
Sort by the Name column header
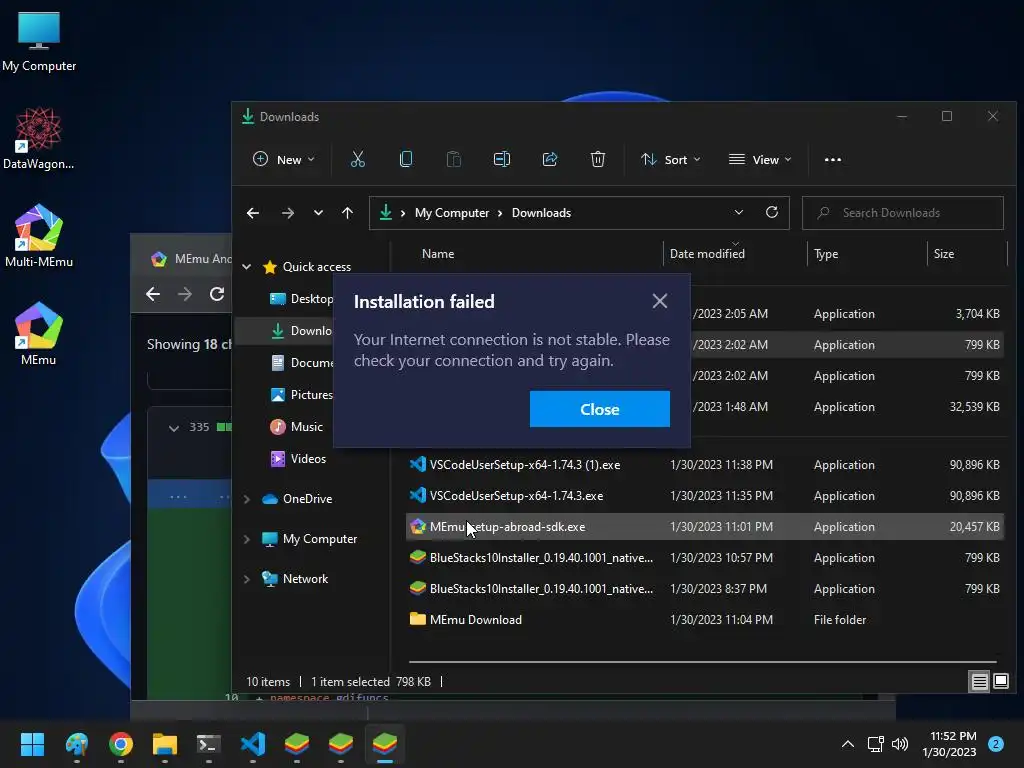(x=438, y=254)
